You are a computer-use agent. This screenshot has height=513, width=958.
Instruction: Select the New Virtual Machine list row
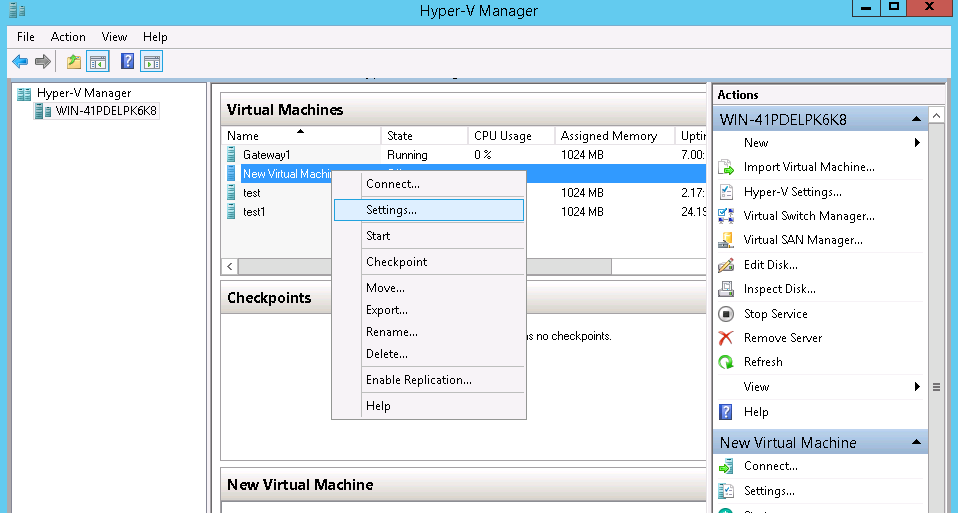463,173
